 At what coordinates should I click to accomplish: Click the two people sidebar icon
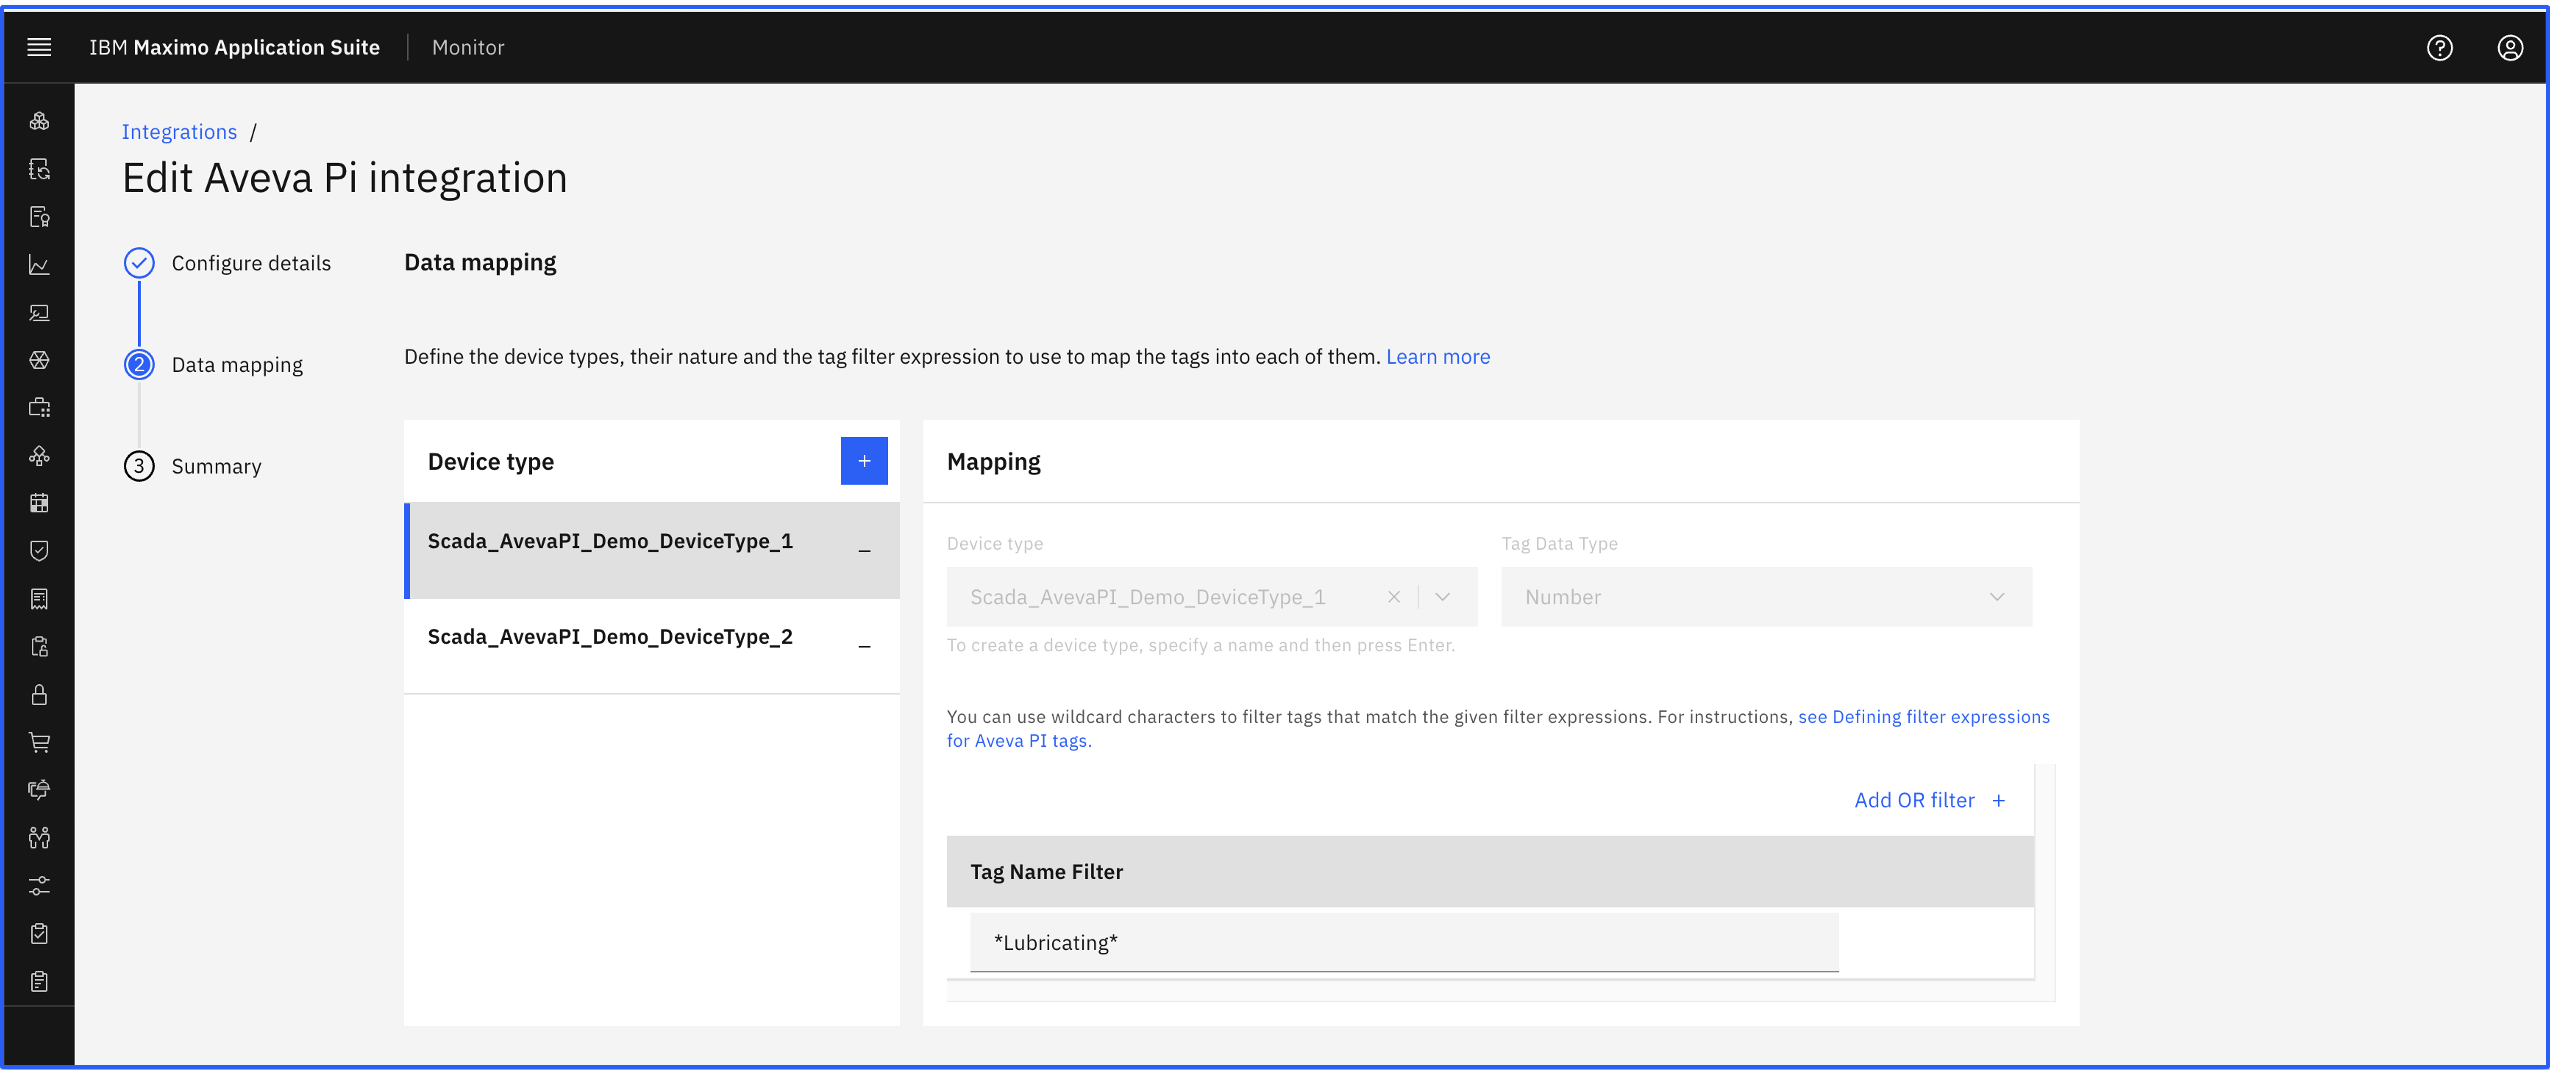pos(39,838)
